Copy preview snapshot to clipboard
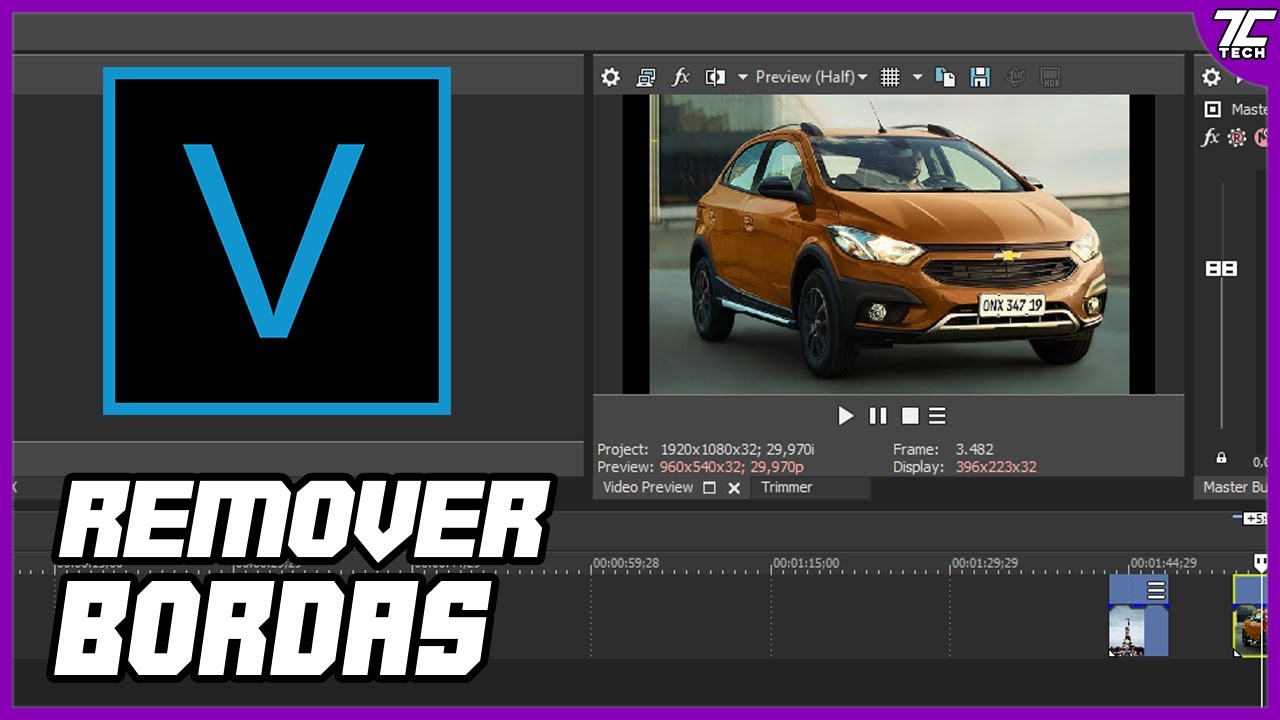Screen dimensions: 1280x720 (x=945, y=77)
